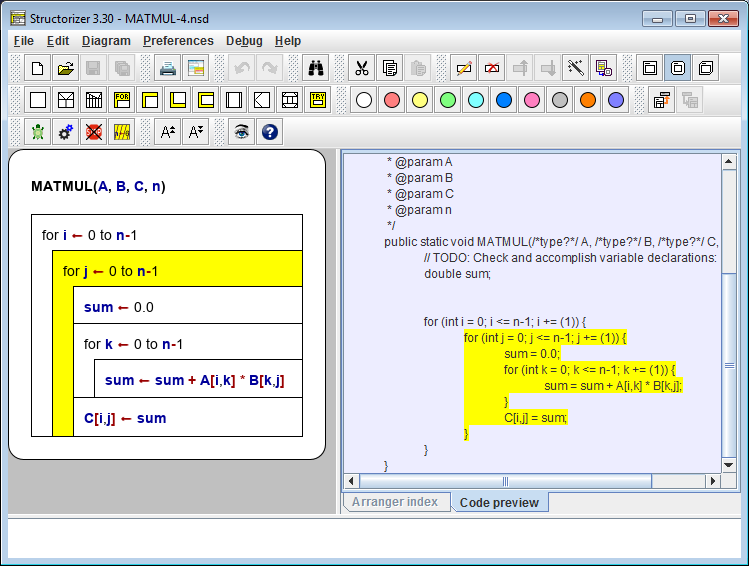749x566 pixels.
Task: Open the Executor with the gears icon
Action: pos(66,132)
